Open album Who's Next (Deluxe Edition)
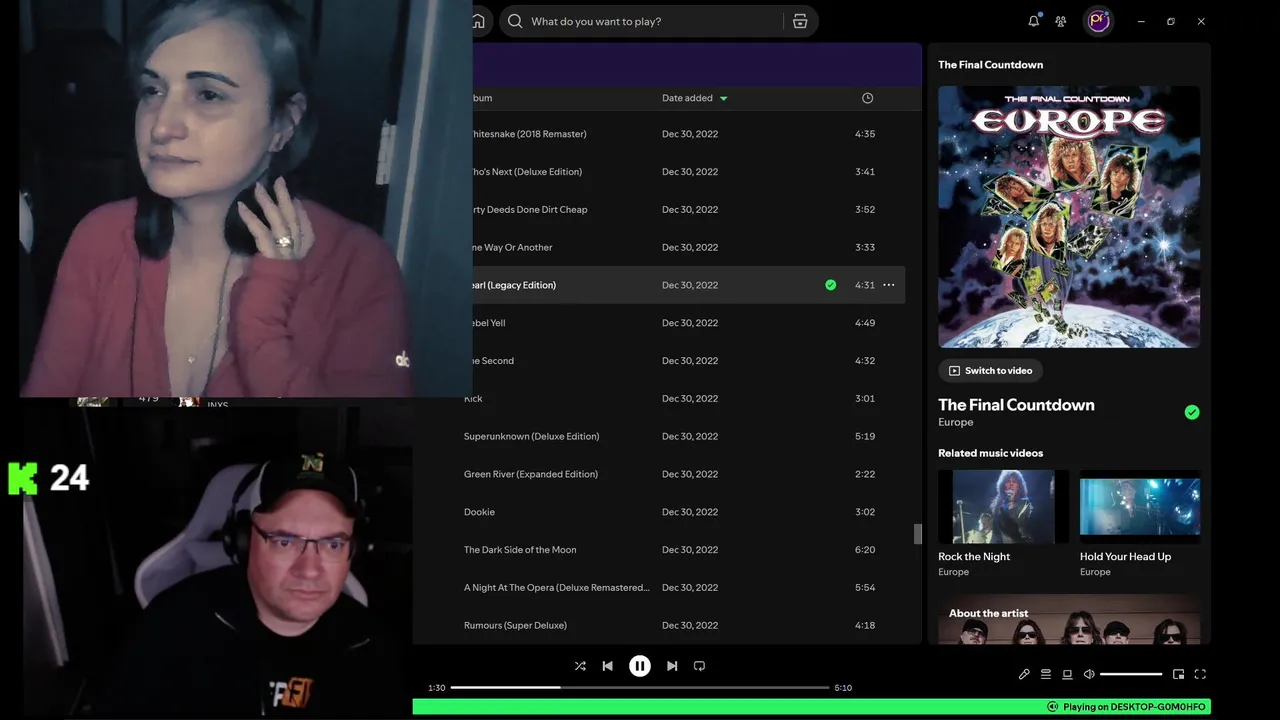 coord(526,172)
